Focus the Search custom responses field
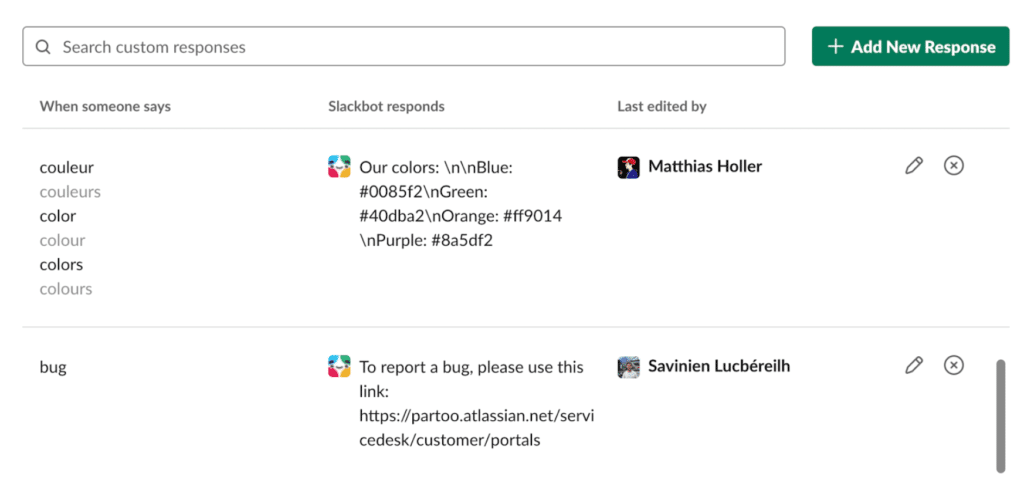This screenshot has height=500, width=1024. pos(404,46)
